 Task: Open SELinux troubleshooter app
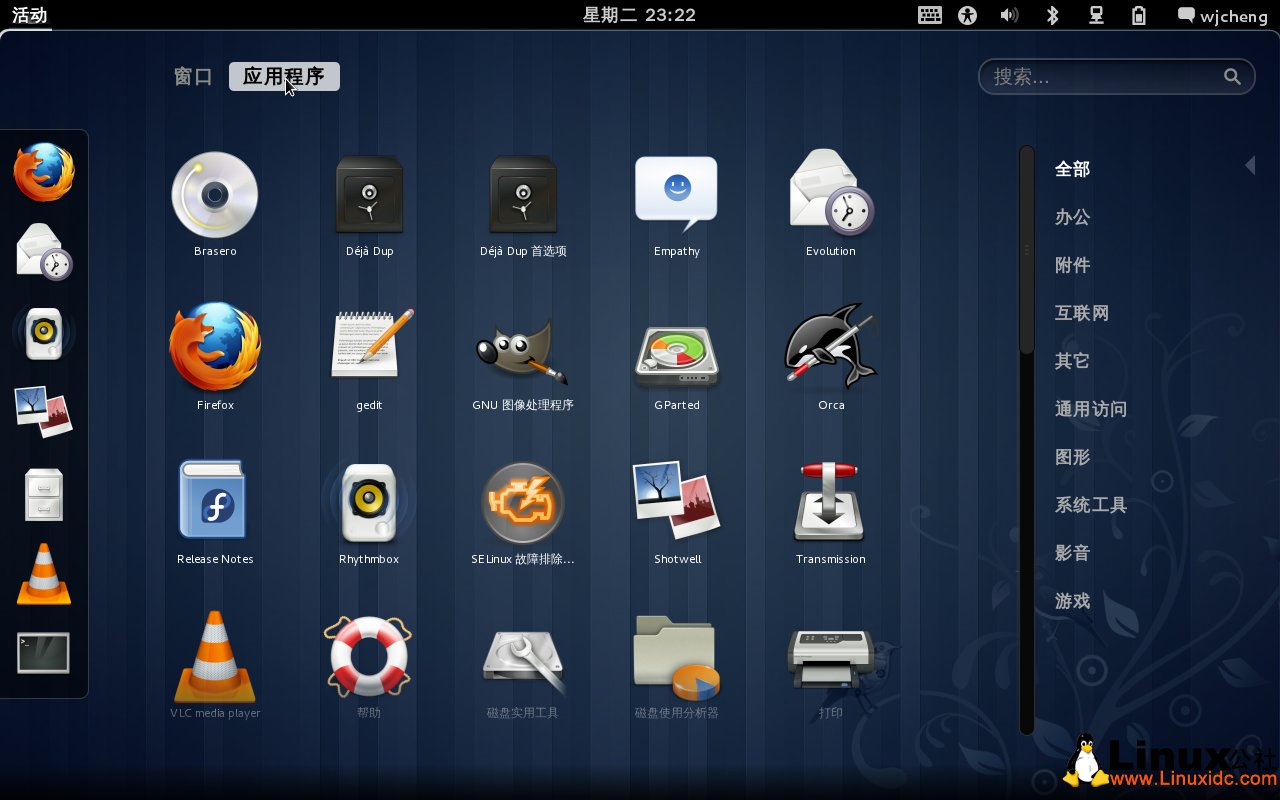click(522, 505)
